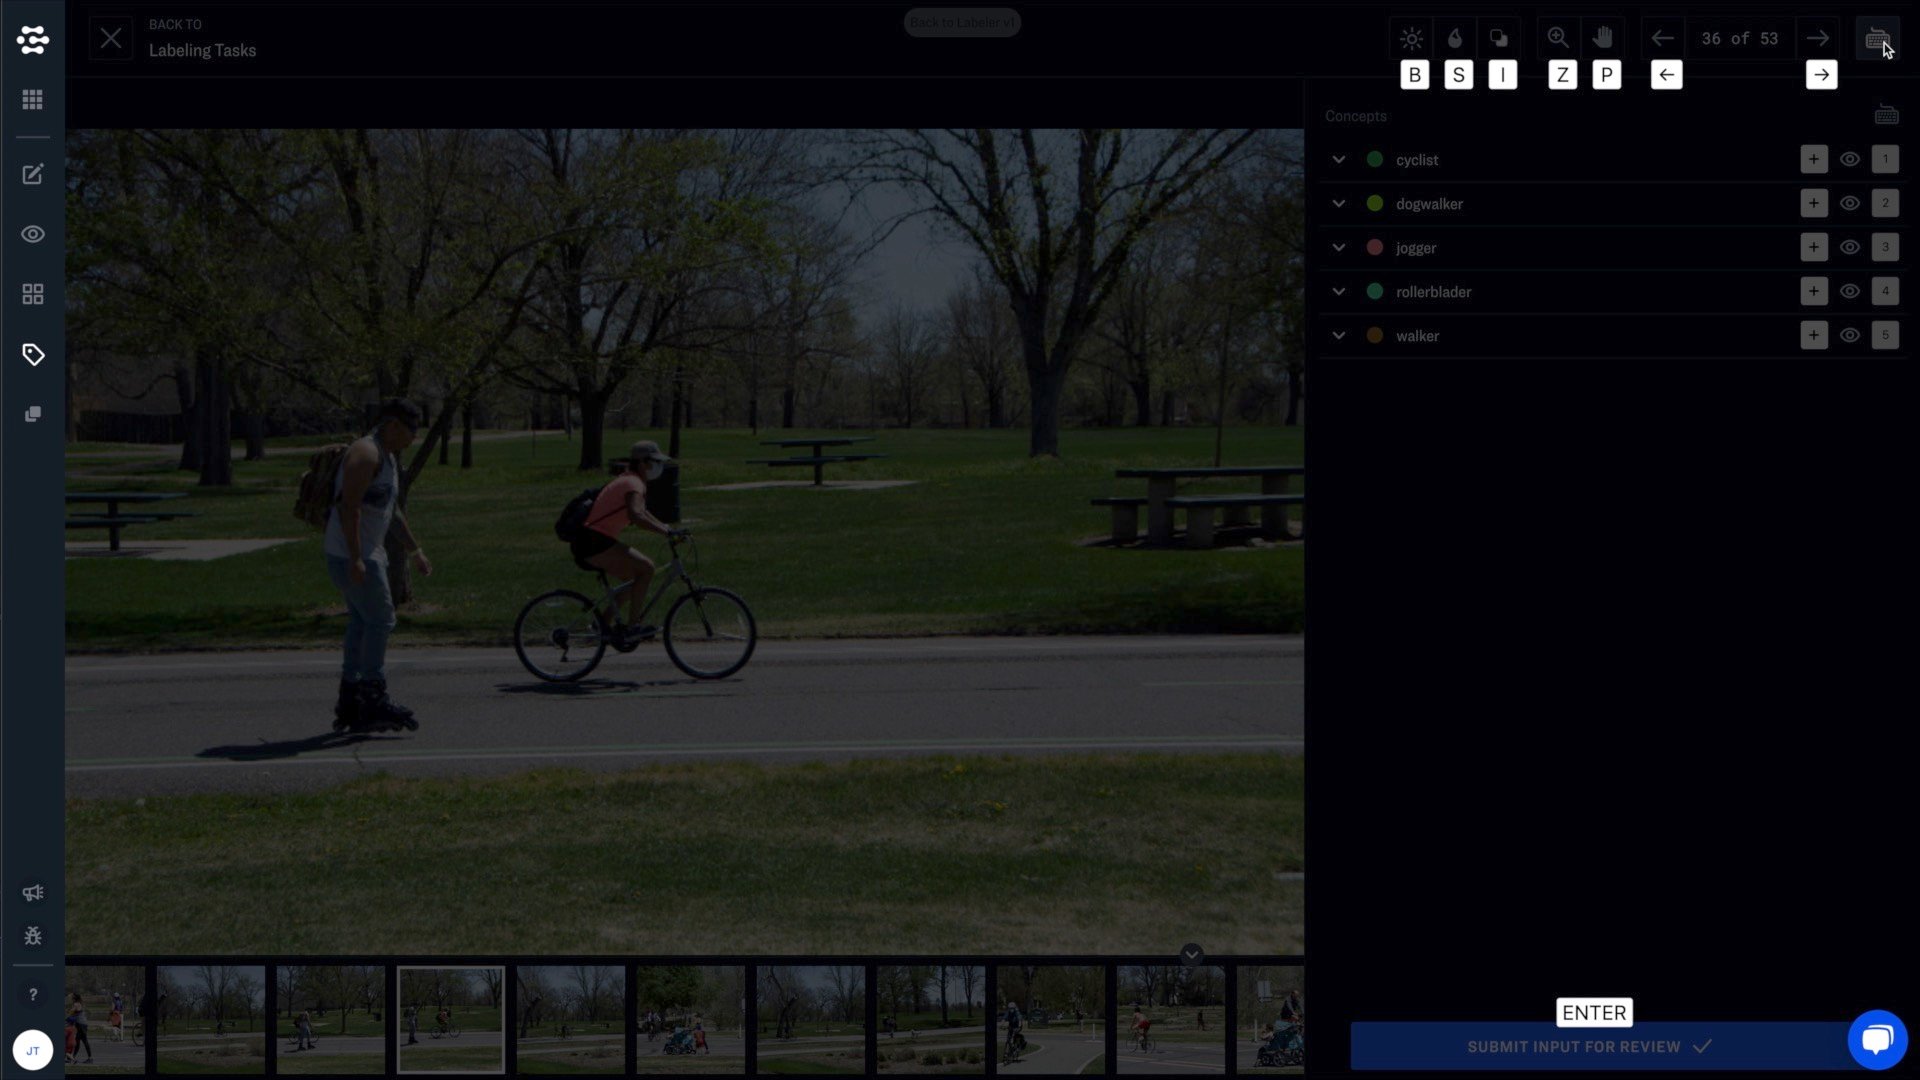Open keyboard shortcuts icon in top bar
Viewport: 1920px width, 1080px height.
[x=1877, y=40]
